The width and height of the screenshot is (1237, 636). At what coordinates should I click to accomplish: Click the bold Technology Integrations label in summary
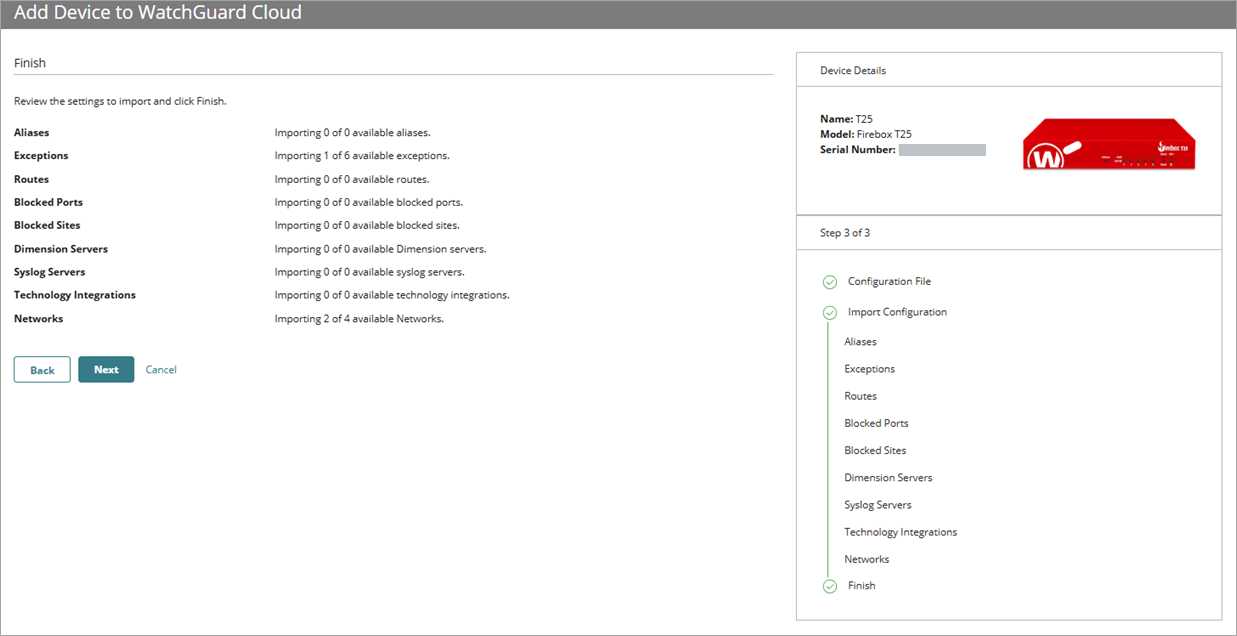(x=75, y=295)
